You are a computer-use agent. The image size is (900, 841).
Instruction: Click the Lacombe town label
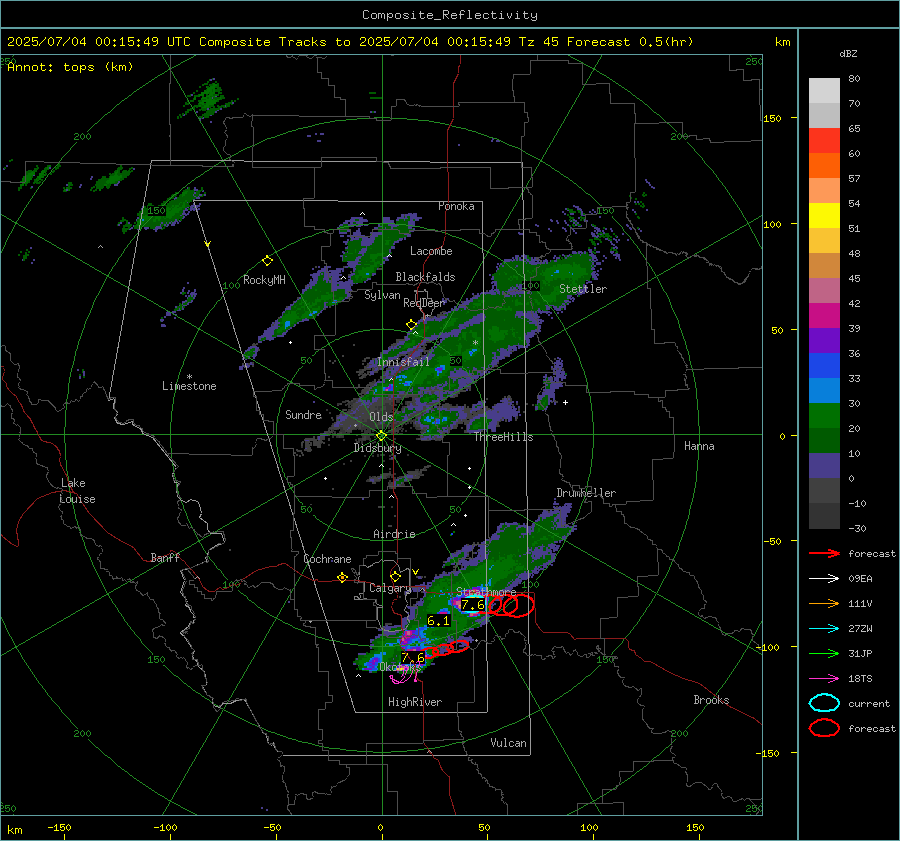[431, 251]
